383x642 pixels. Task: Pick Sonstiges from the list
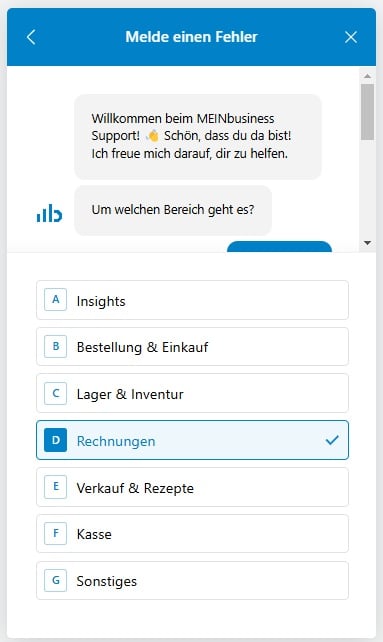pos(192,581)
